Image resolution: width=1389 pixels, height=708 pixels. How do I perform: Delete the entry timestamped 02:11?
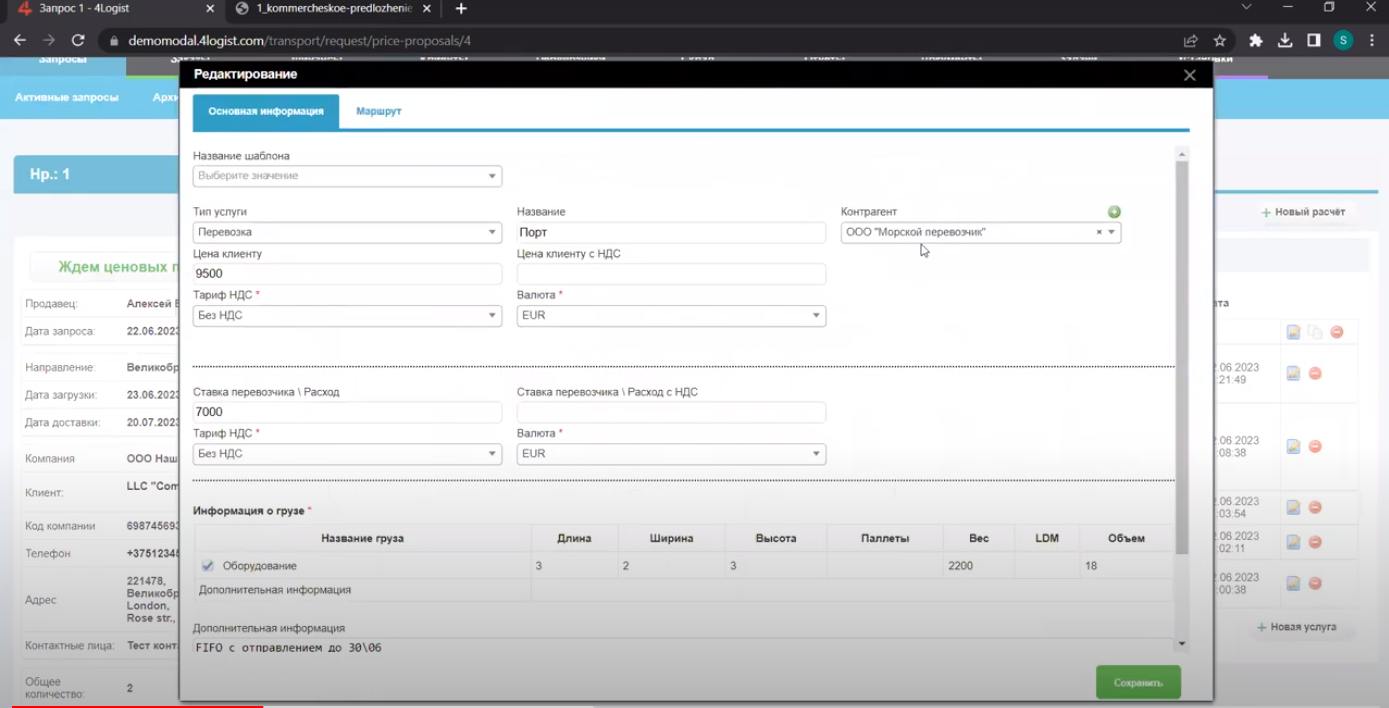pyautogui.click(x=1315, y=542)
